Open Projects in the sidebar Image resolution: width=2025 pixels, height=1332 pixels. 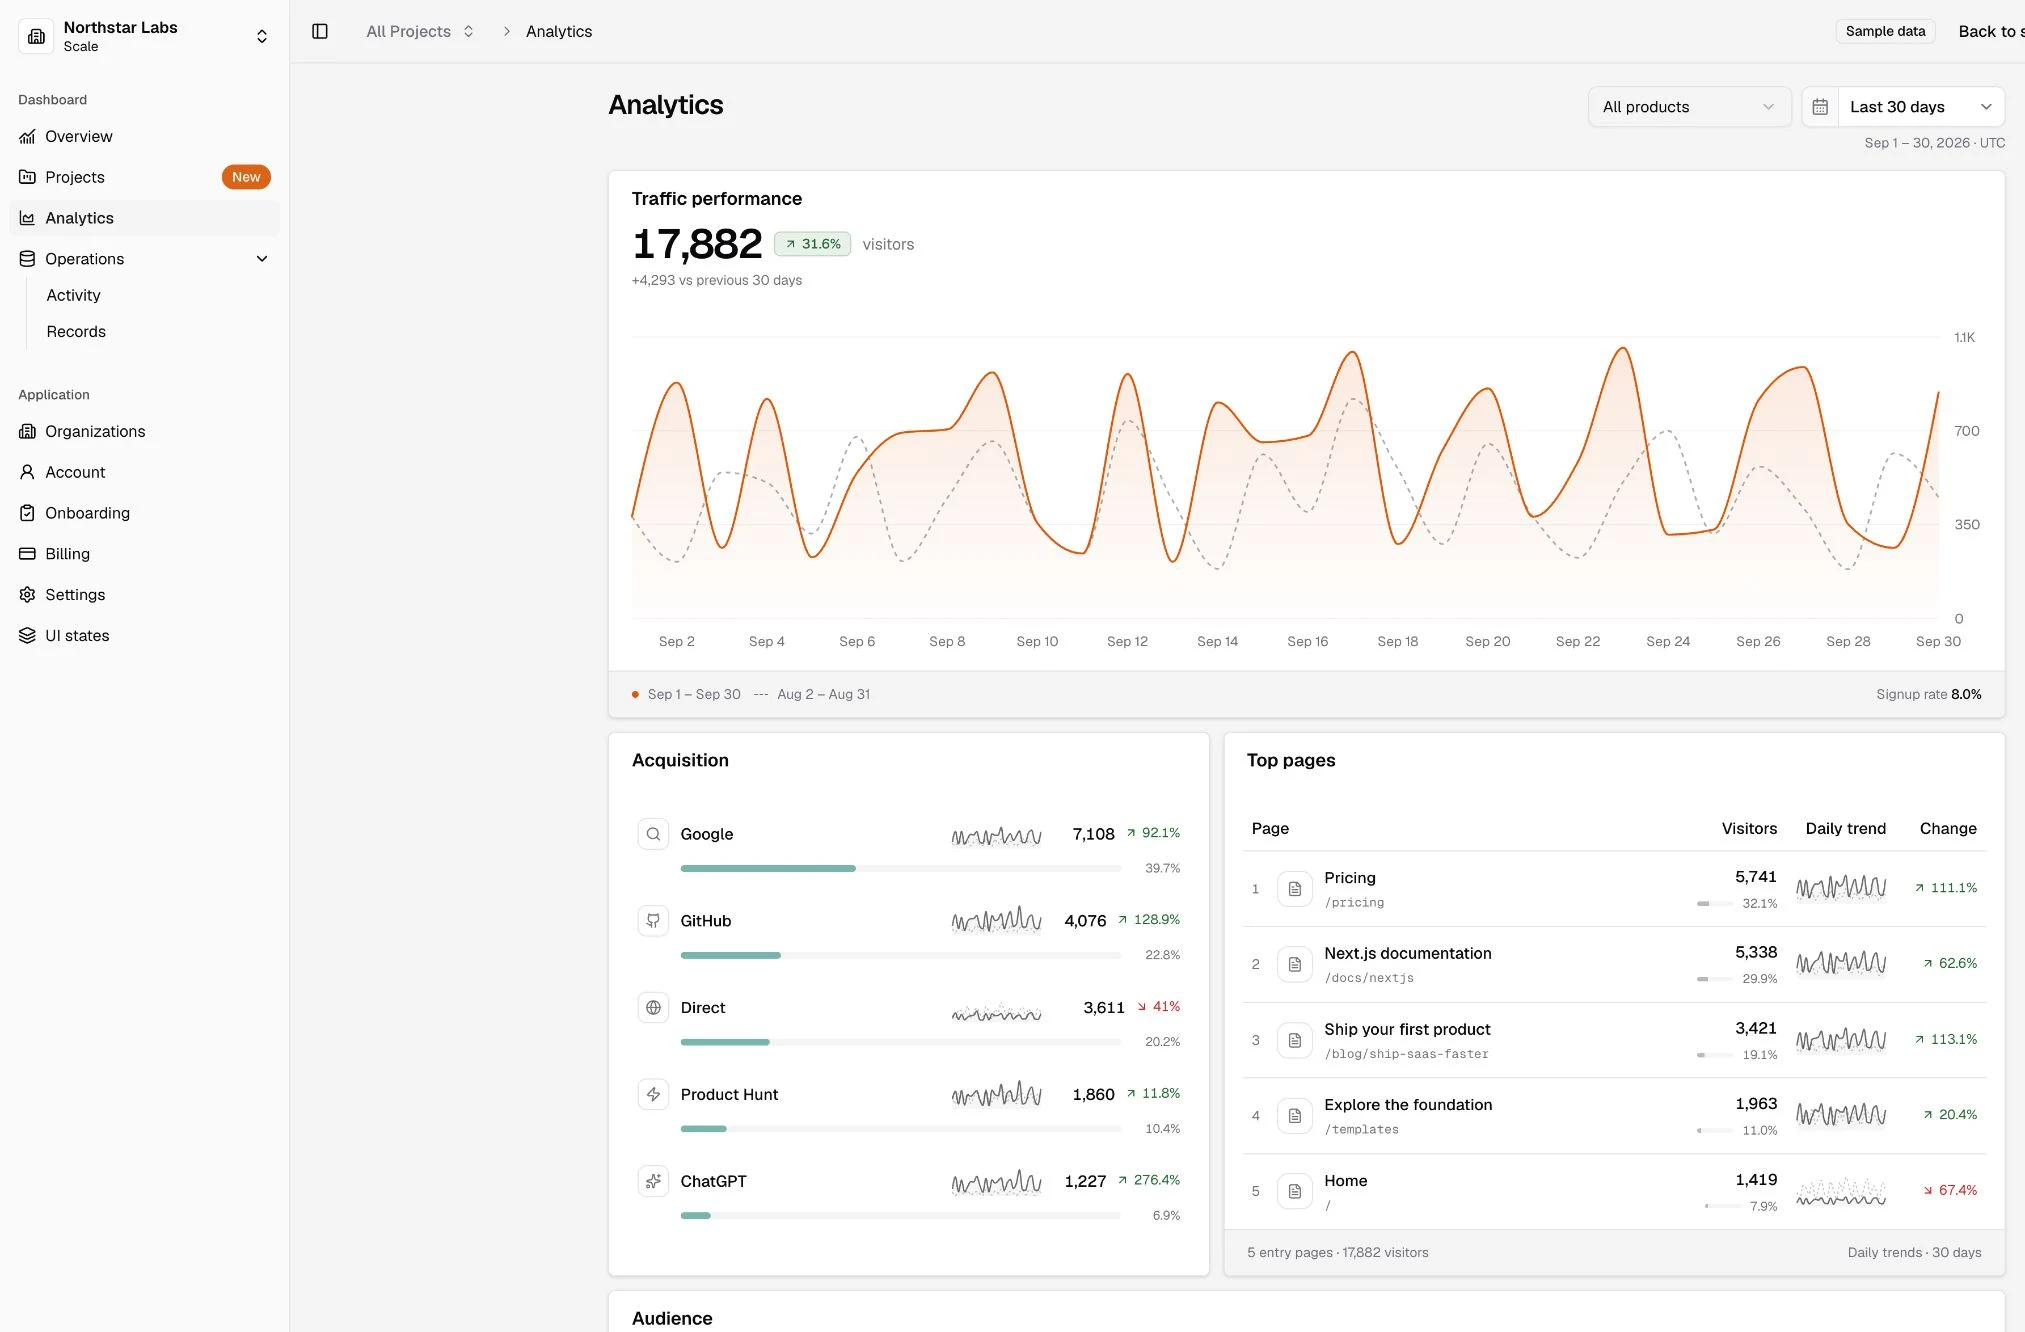click(145, 177)
